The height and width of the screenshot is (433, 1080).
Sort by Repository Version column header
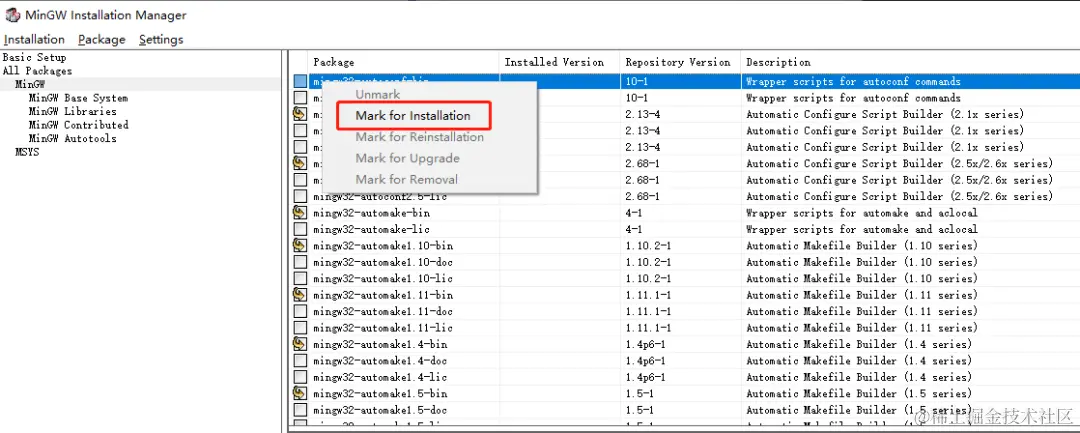click(680, 62)
